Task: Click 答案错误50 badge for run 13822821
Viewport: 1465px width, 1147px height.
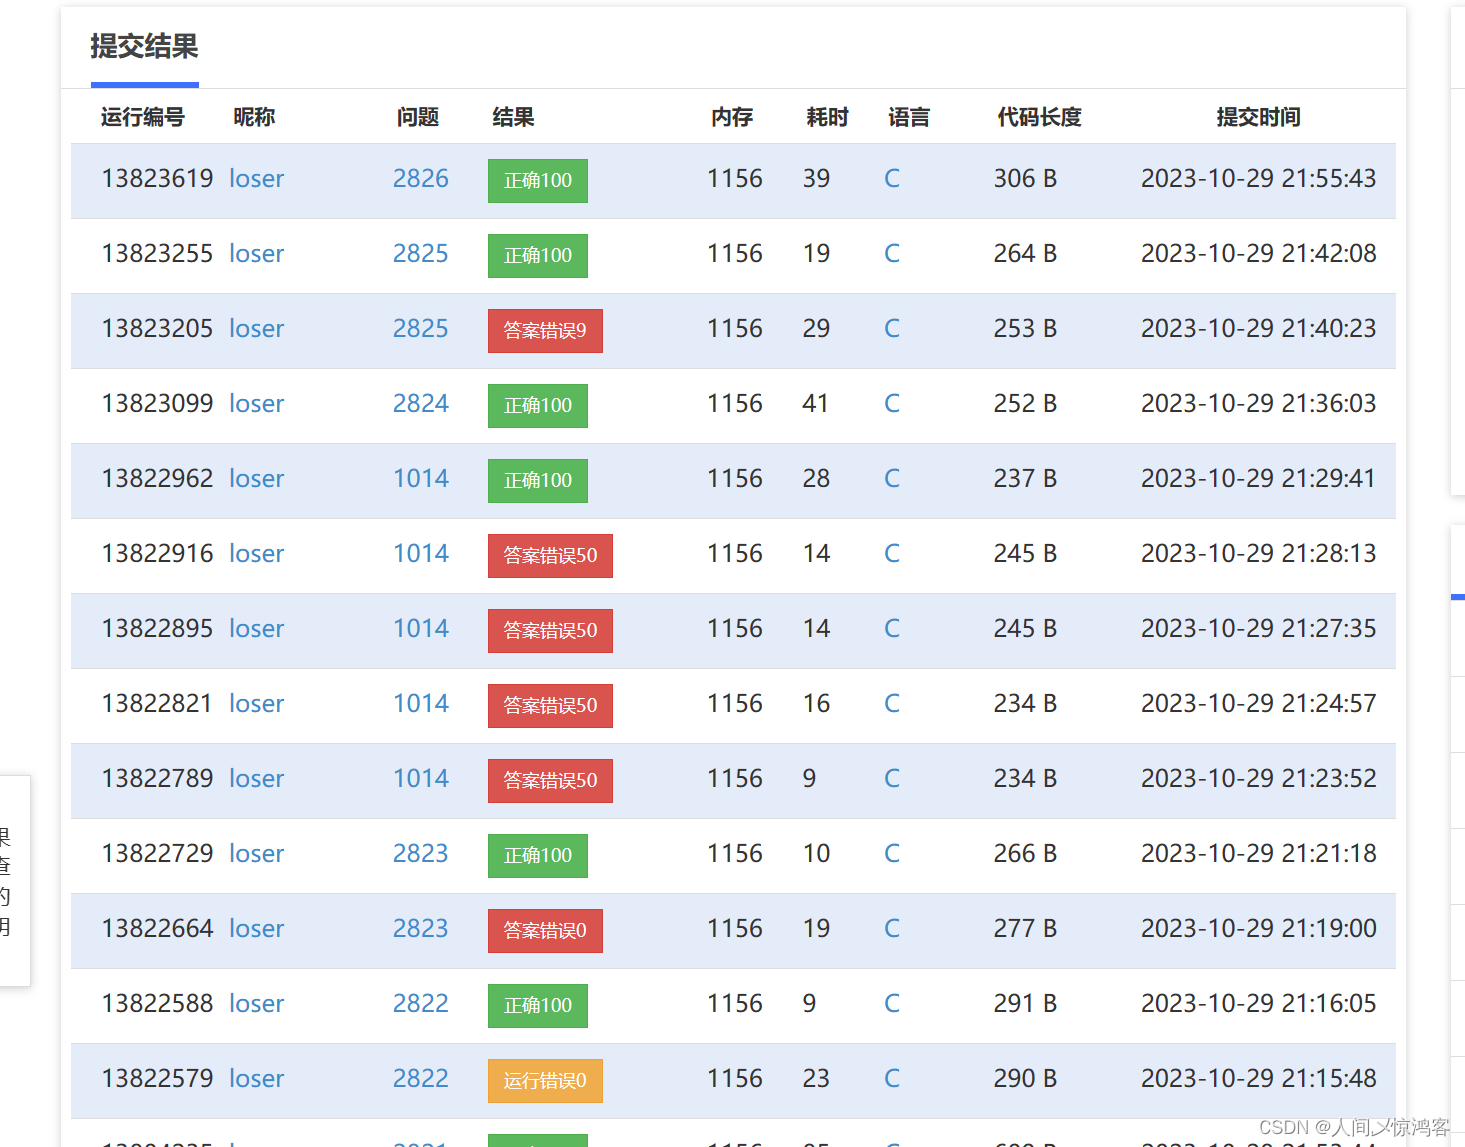Action: pos(550,706)
